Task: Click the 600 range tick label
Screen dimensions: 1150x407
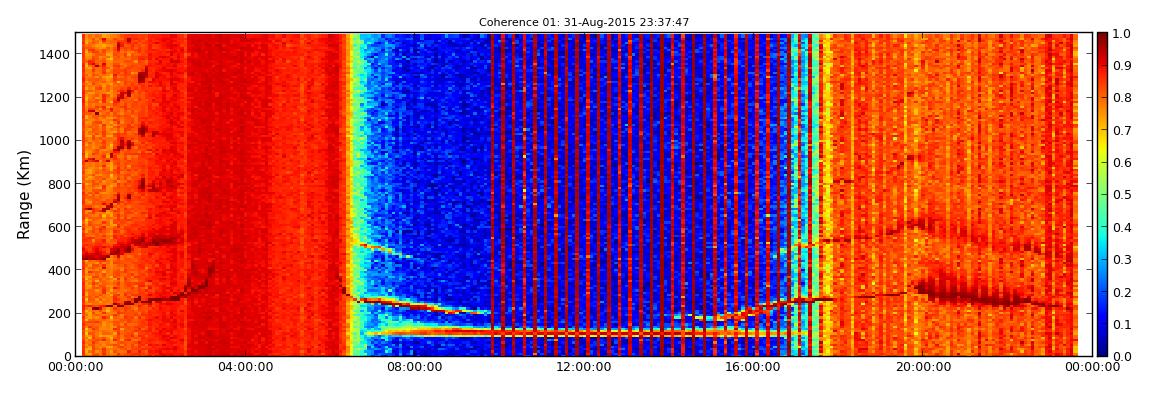Action: (59, 227)
